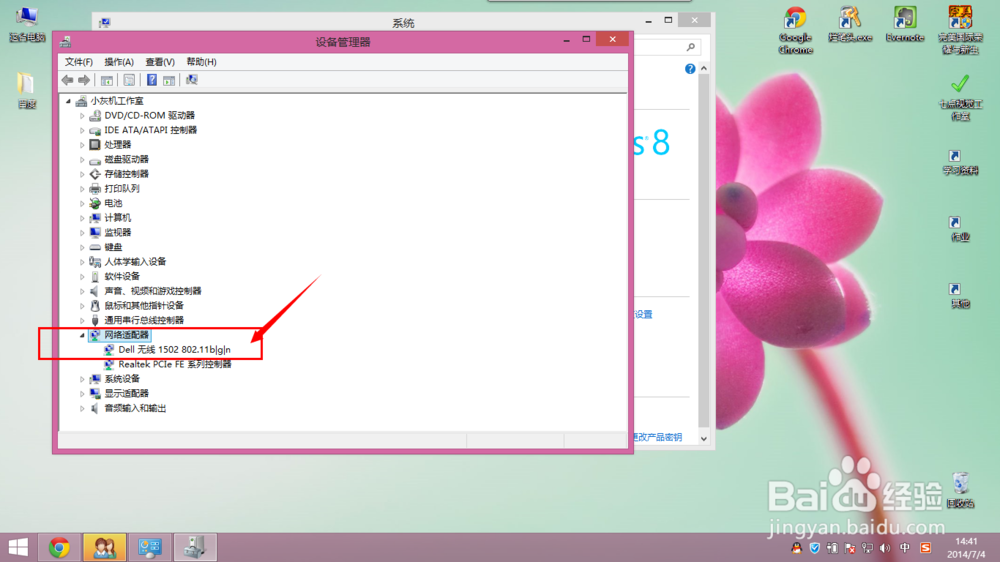Expand the 显示适配器 node
The height and width of the screenshot is (562, 1000).
pos(82,394)
